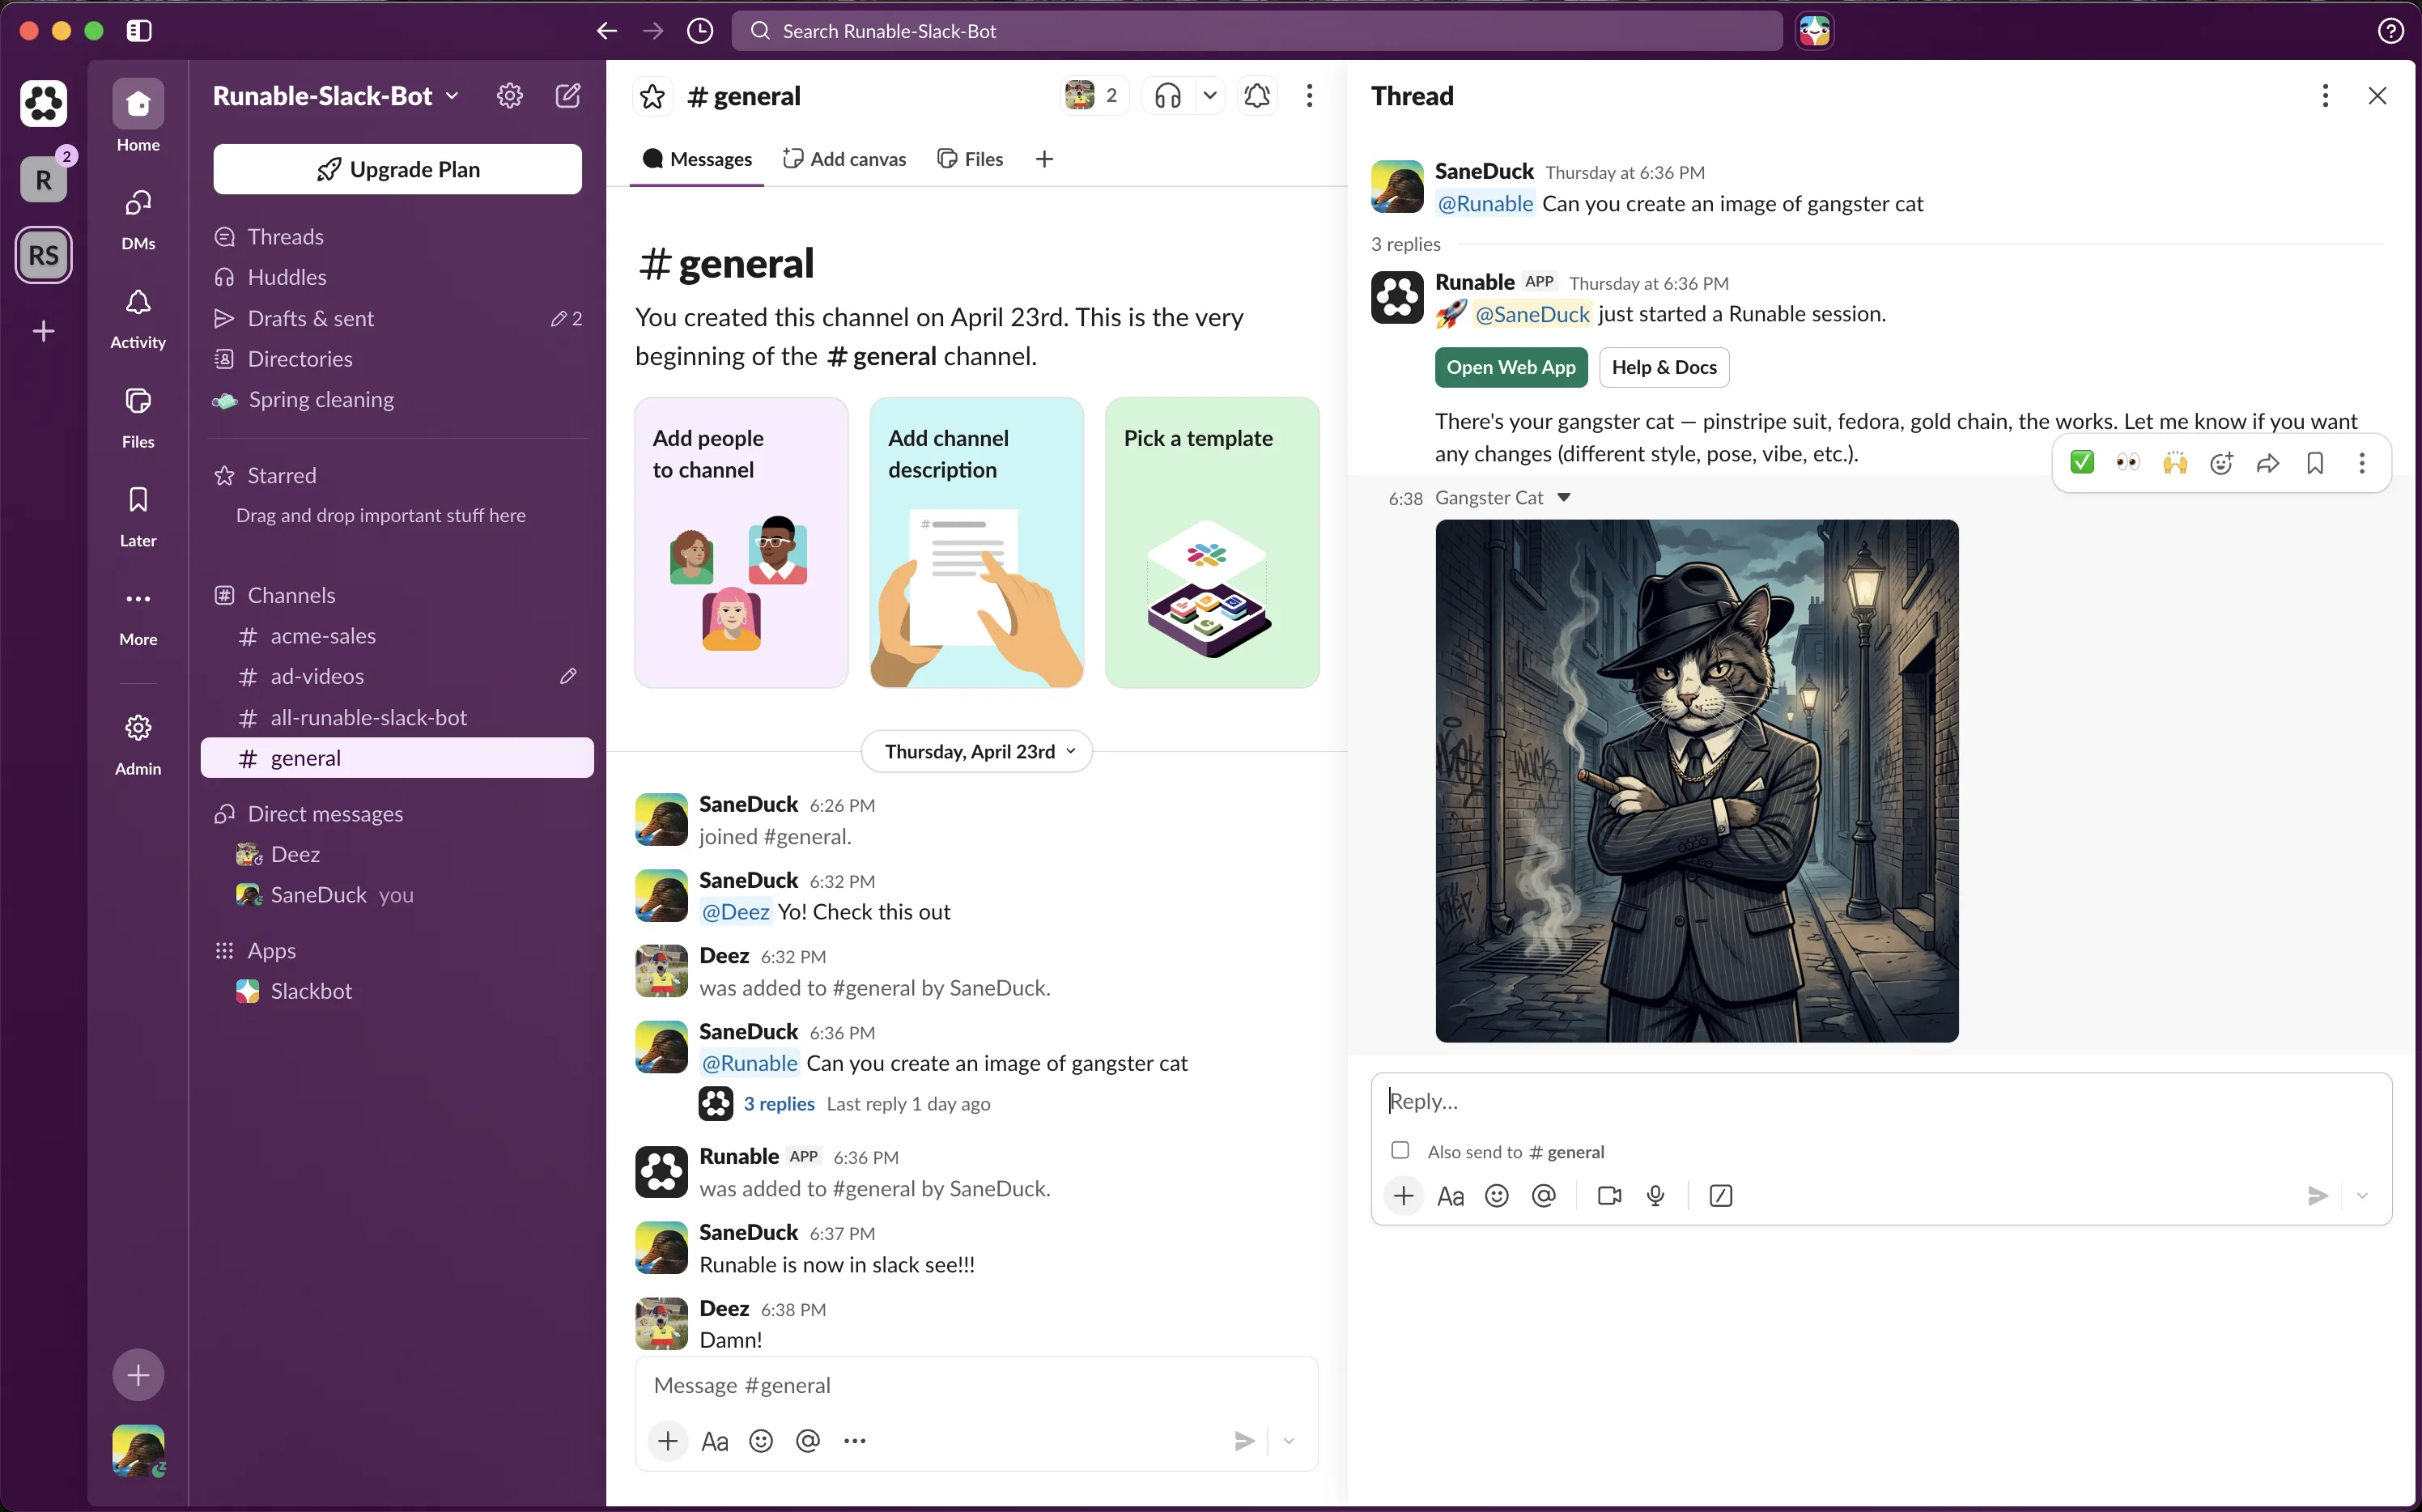Open notification bell settings for #general
Screen dimensions: 2422x1512
(x=1257, y=96)
